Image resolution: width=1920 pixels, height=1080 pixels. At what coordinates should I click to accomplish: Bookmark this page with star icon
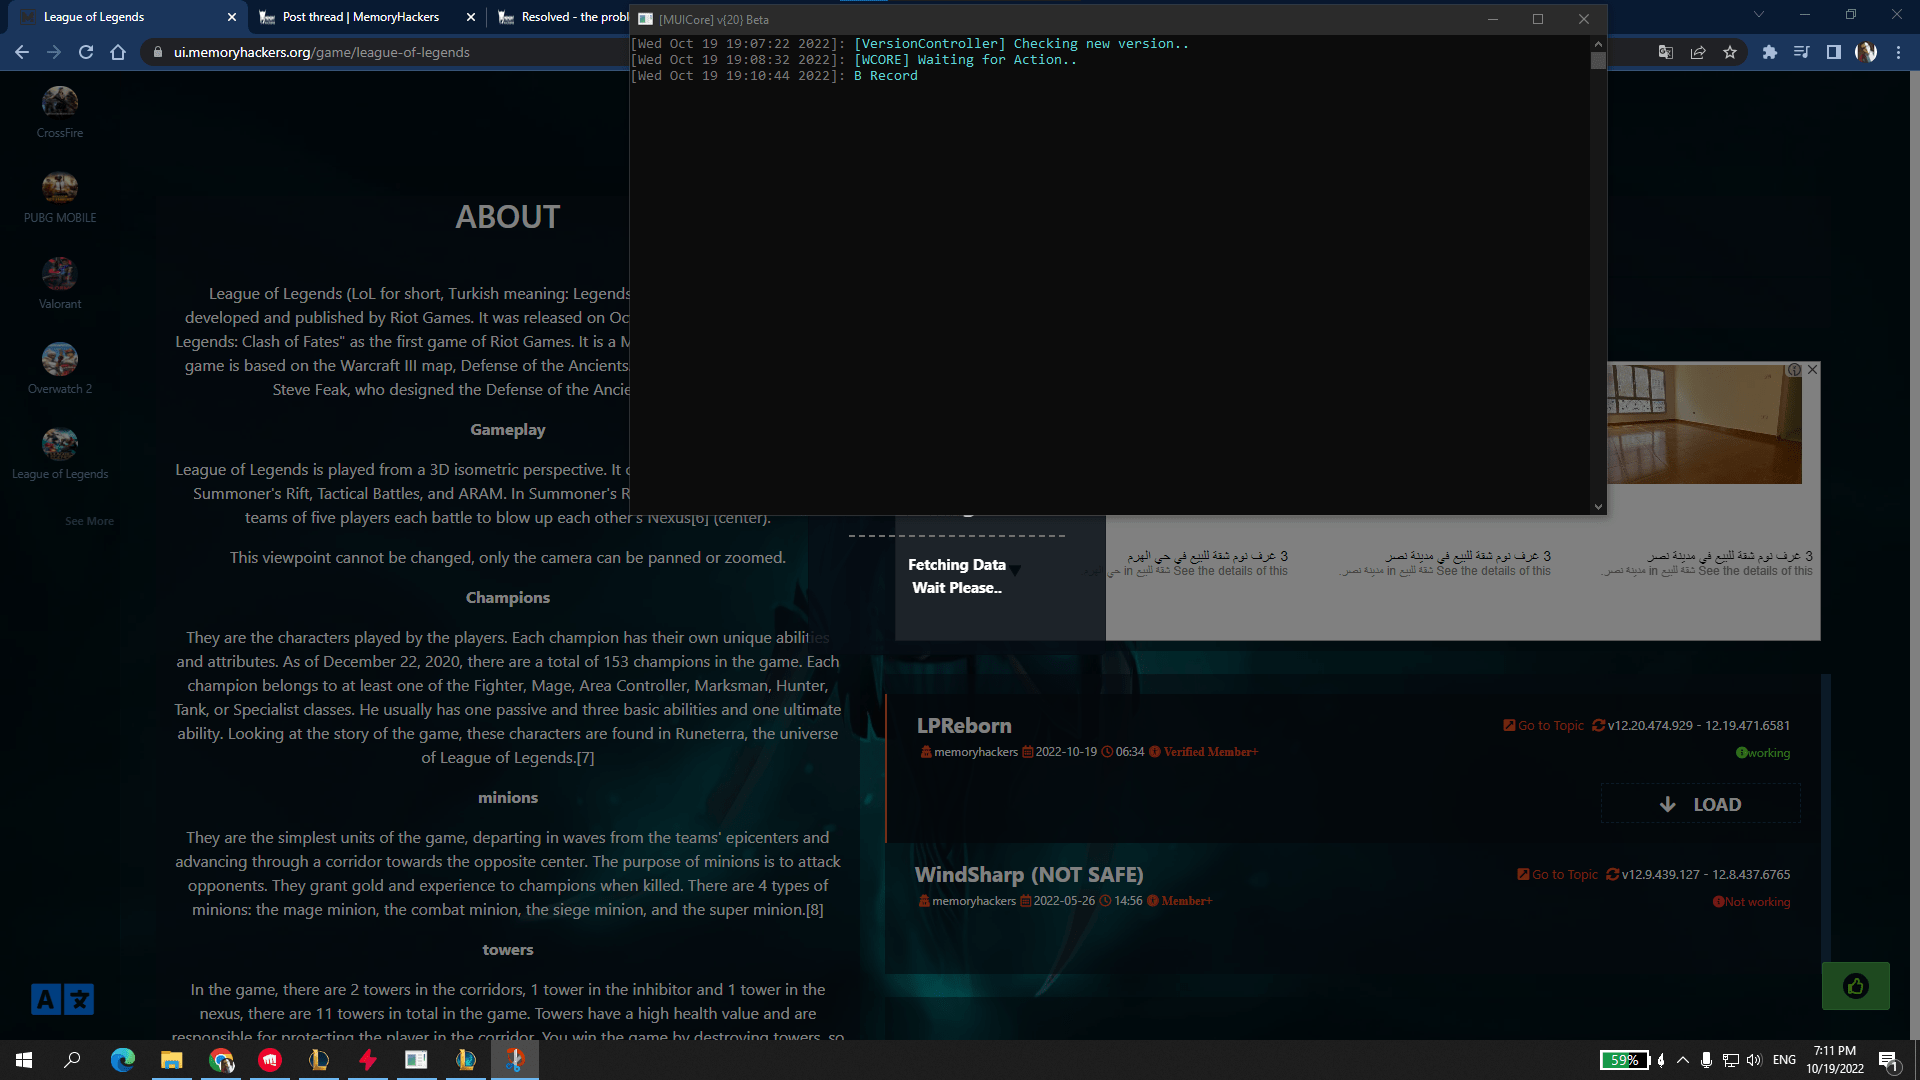(x=1730, y=52)
